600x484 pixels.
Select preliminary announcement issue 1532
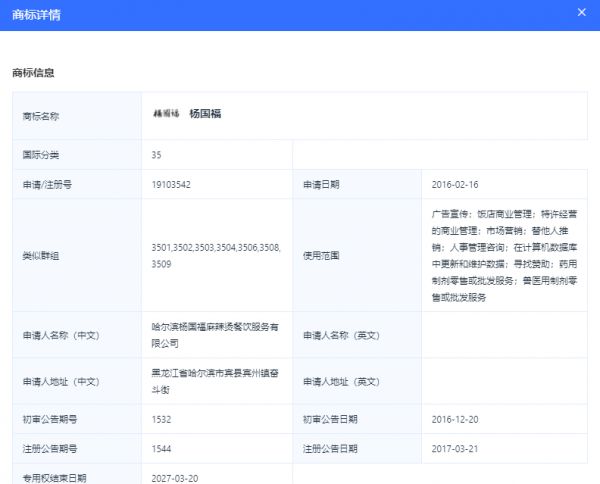click(x=161, y=419)
